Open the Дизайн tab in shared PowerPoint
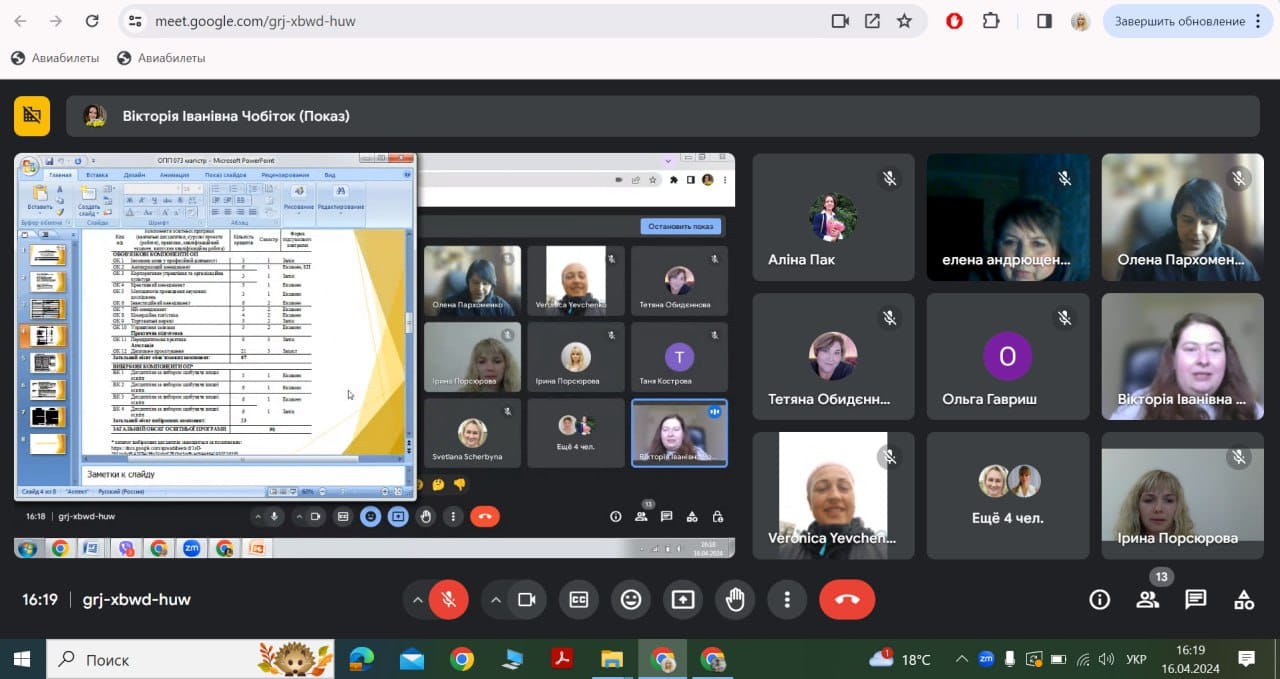This screenshot has height=679, width=1280. [x=134, y=174]
